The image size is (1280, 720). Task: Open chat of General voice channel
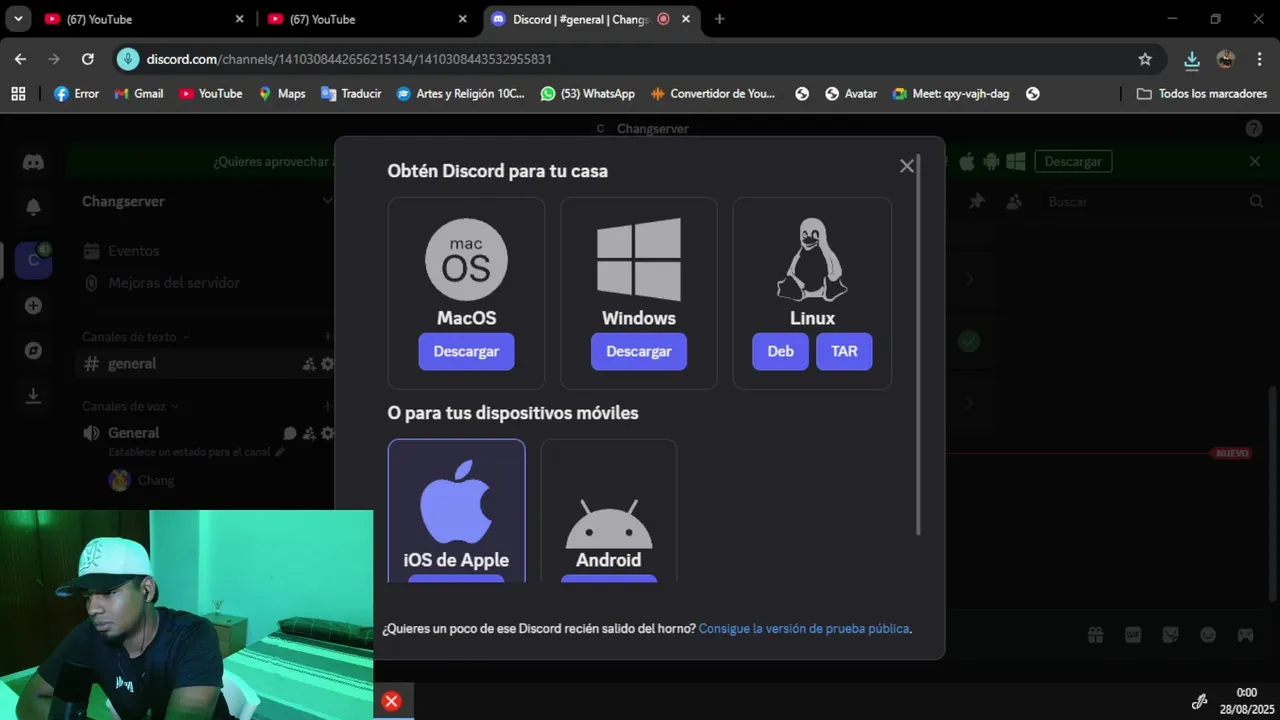coord(290,433)
